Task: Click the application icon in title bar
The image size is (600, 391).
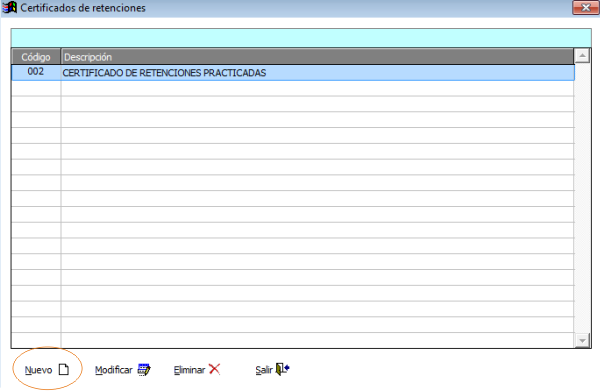Action: click(9, 7)
